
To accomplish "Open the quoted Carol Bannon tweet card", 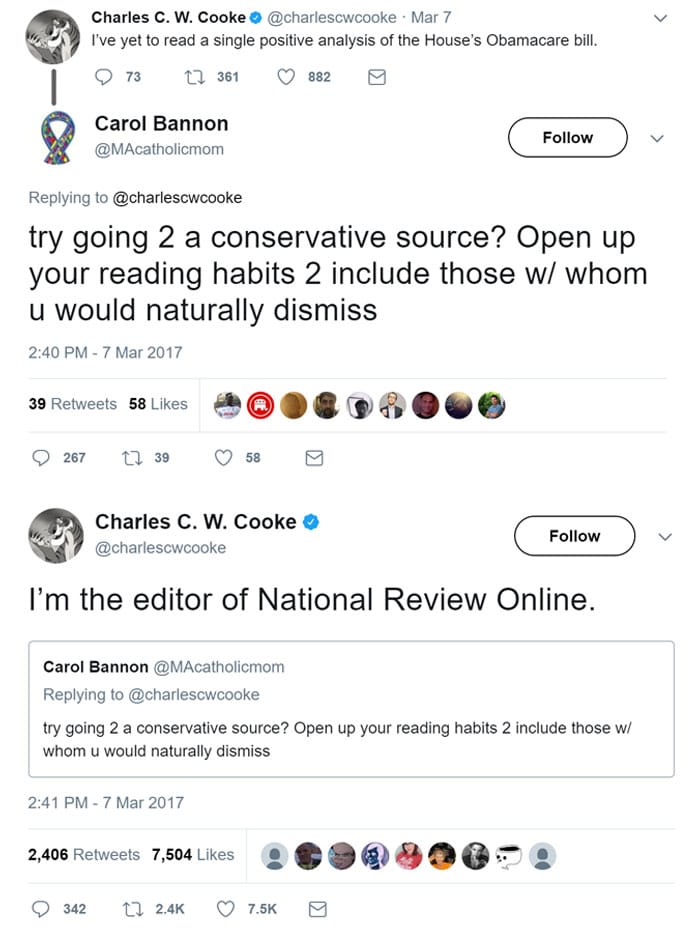I will click(351, 709).
